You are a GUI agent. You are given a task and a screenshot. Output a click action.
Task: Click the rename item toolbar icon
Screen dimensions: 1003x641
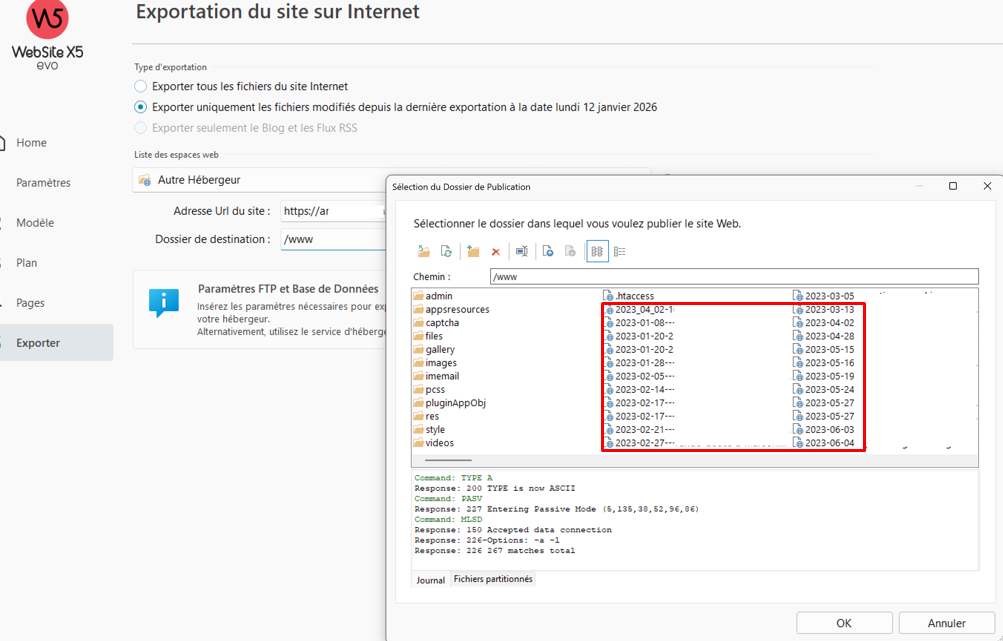pyautogui.click(x=522, y=251)
